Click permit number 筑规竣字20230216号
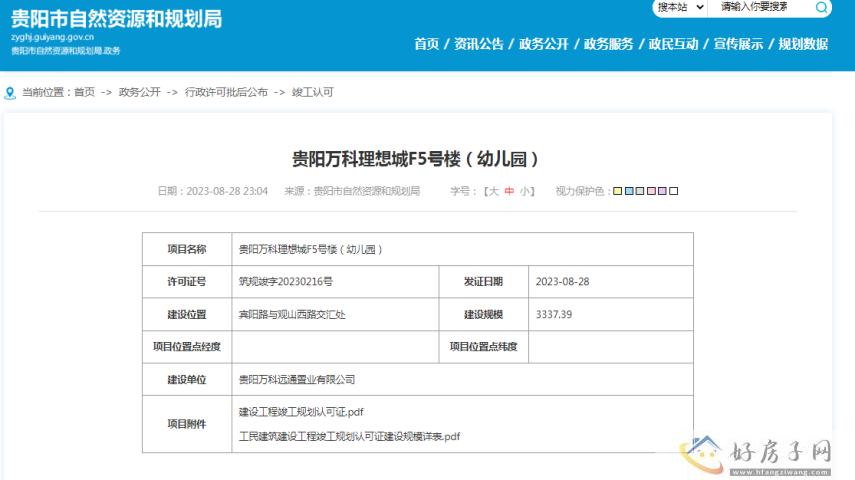Viewport: 855px width, 480px height. [286, 281]
